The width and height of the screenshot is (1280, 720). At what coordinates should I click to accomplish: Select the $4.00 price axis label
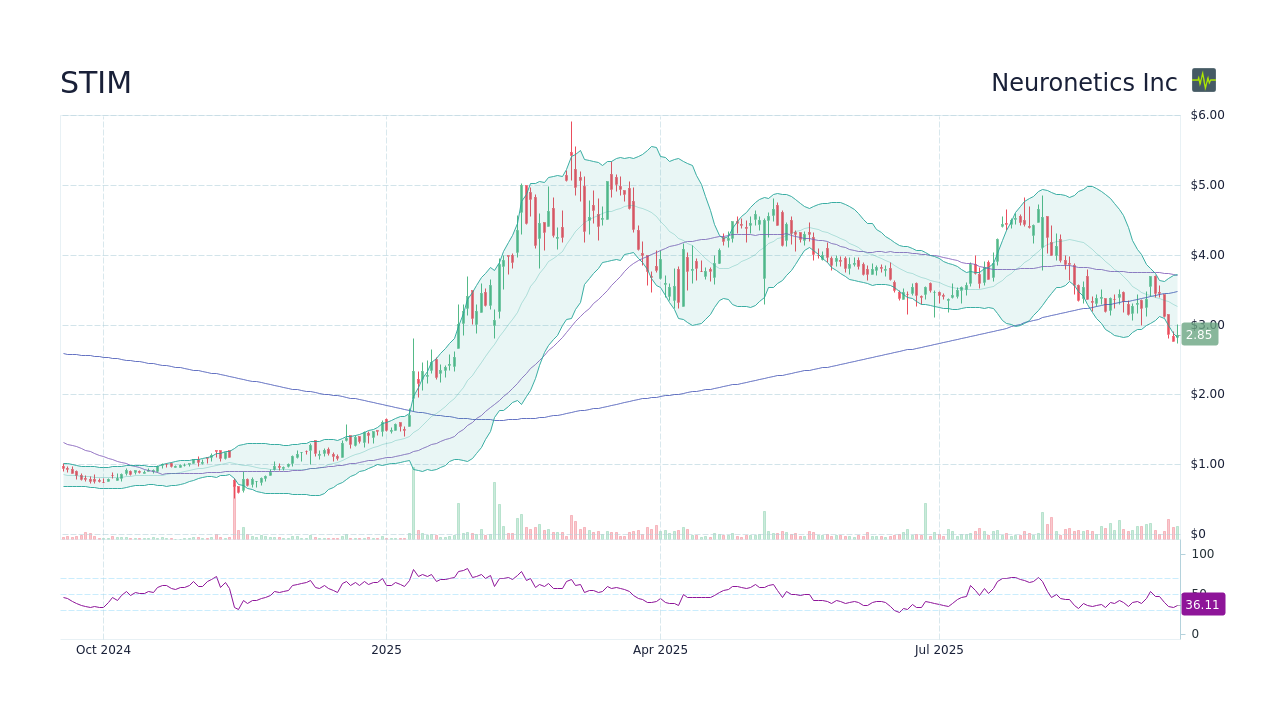1207,255
